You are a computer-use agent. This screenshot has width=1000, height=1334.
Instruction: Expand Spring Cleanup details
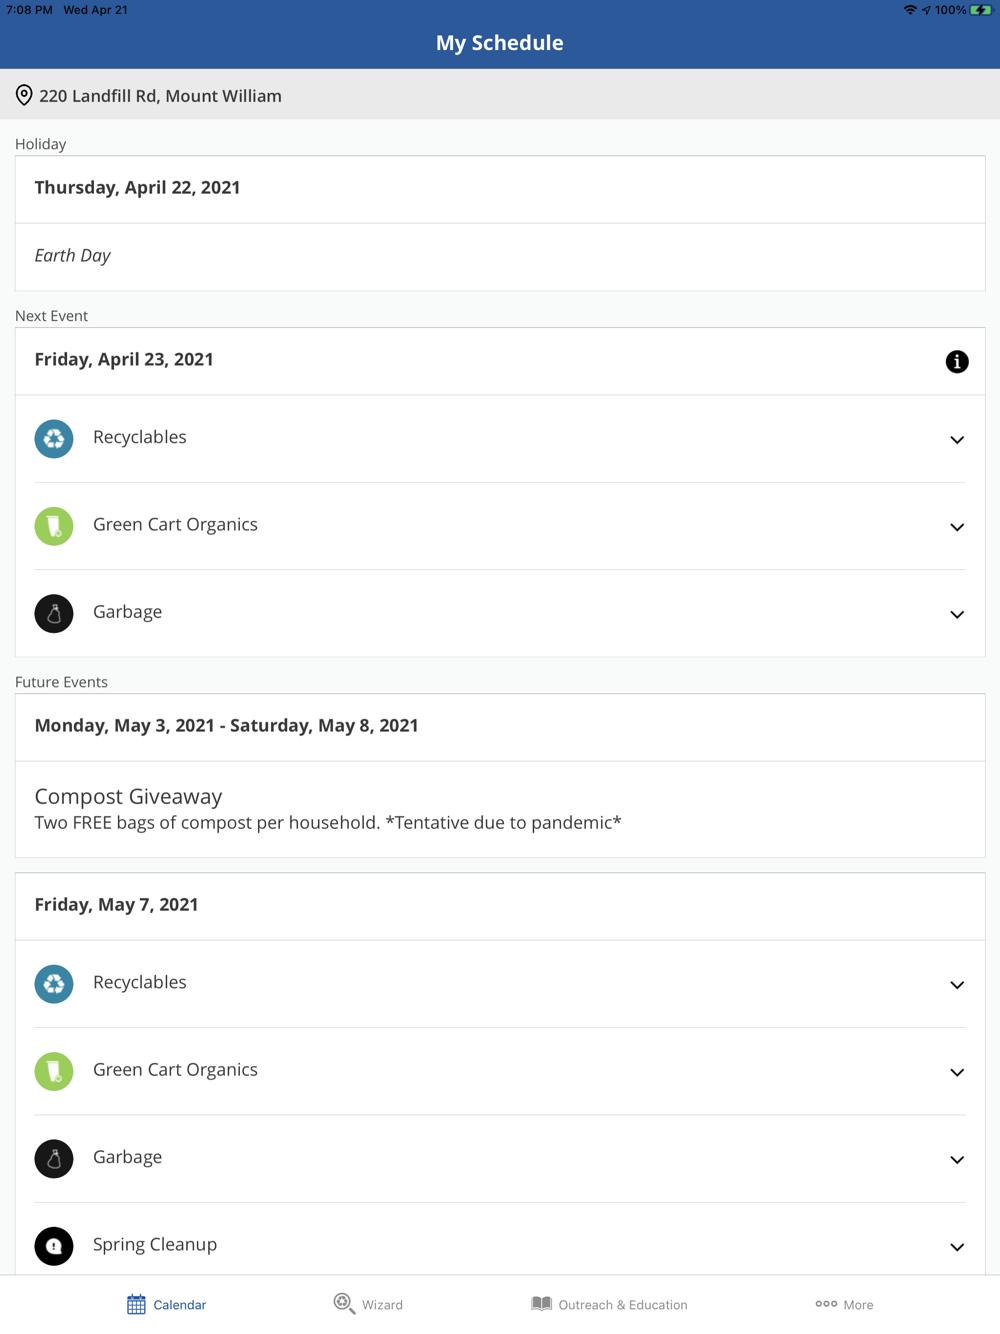coord(956,1247)
